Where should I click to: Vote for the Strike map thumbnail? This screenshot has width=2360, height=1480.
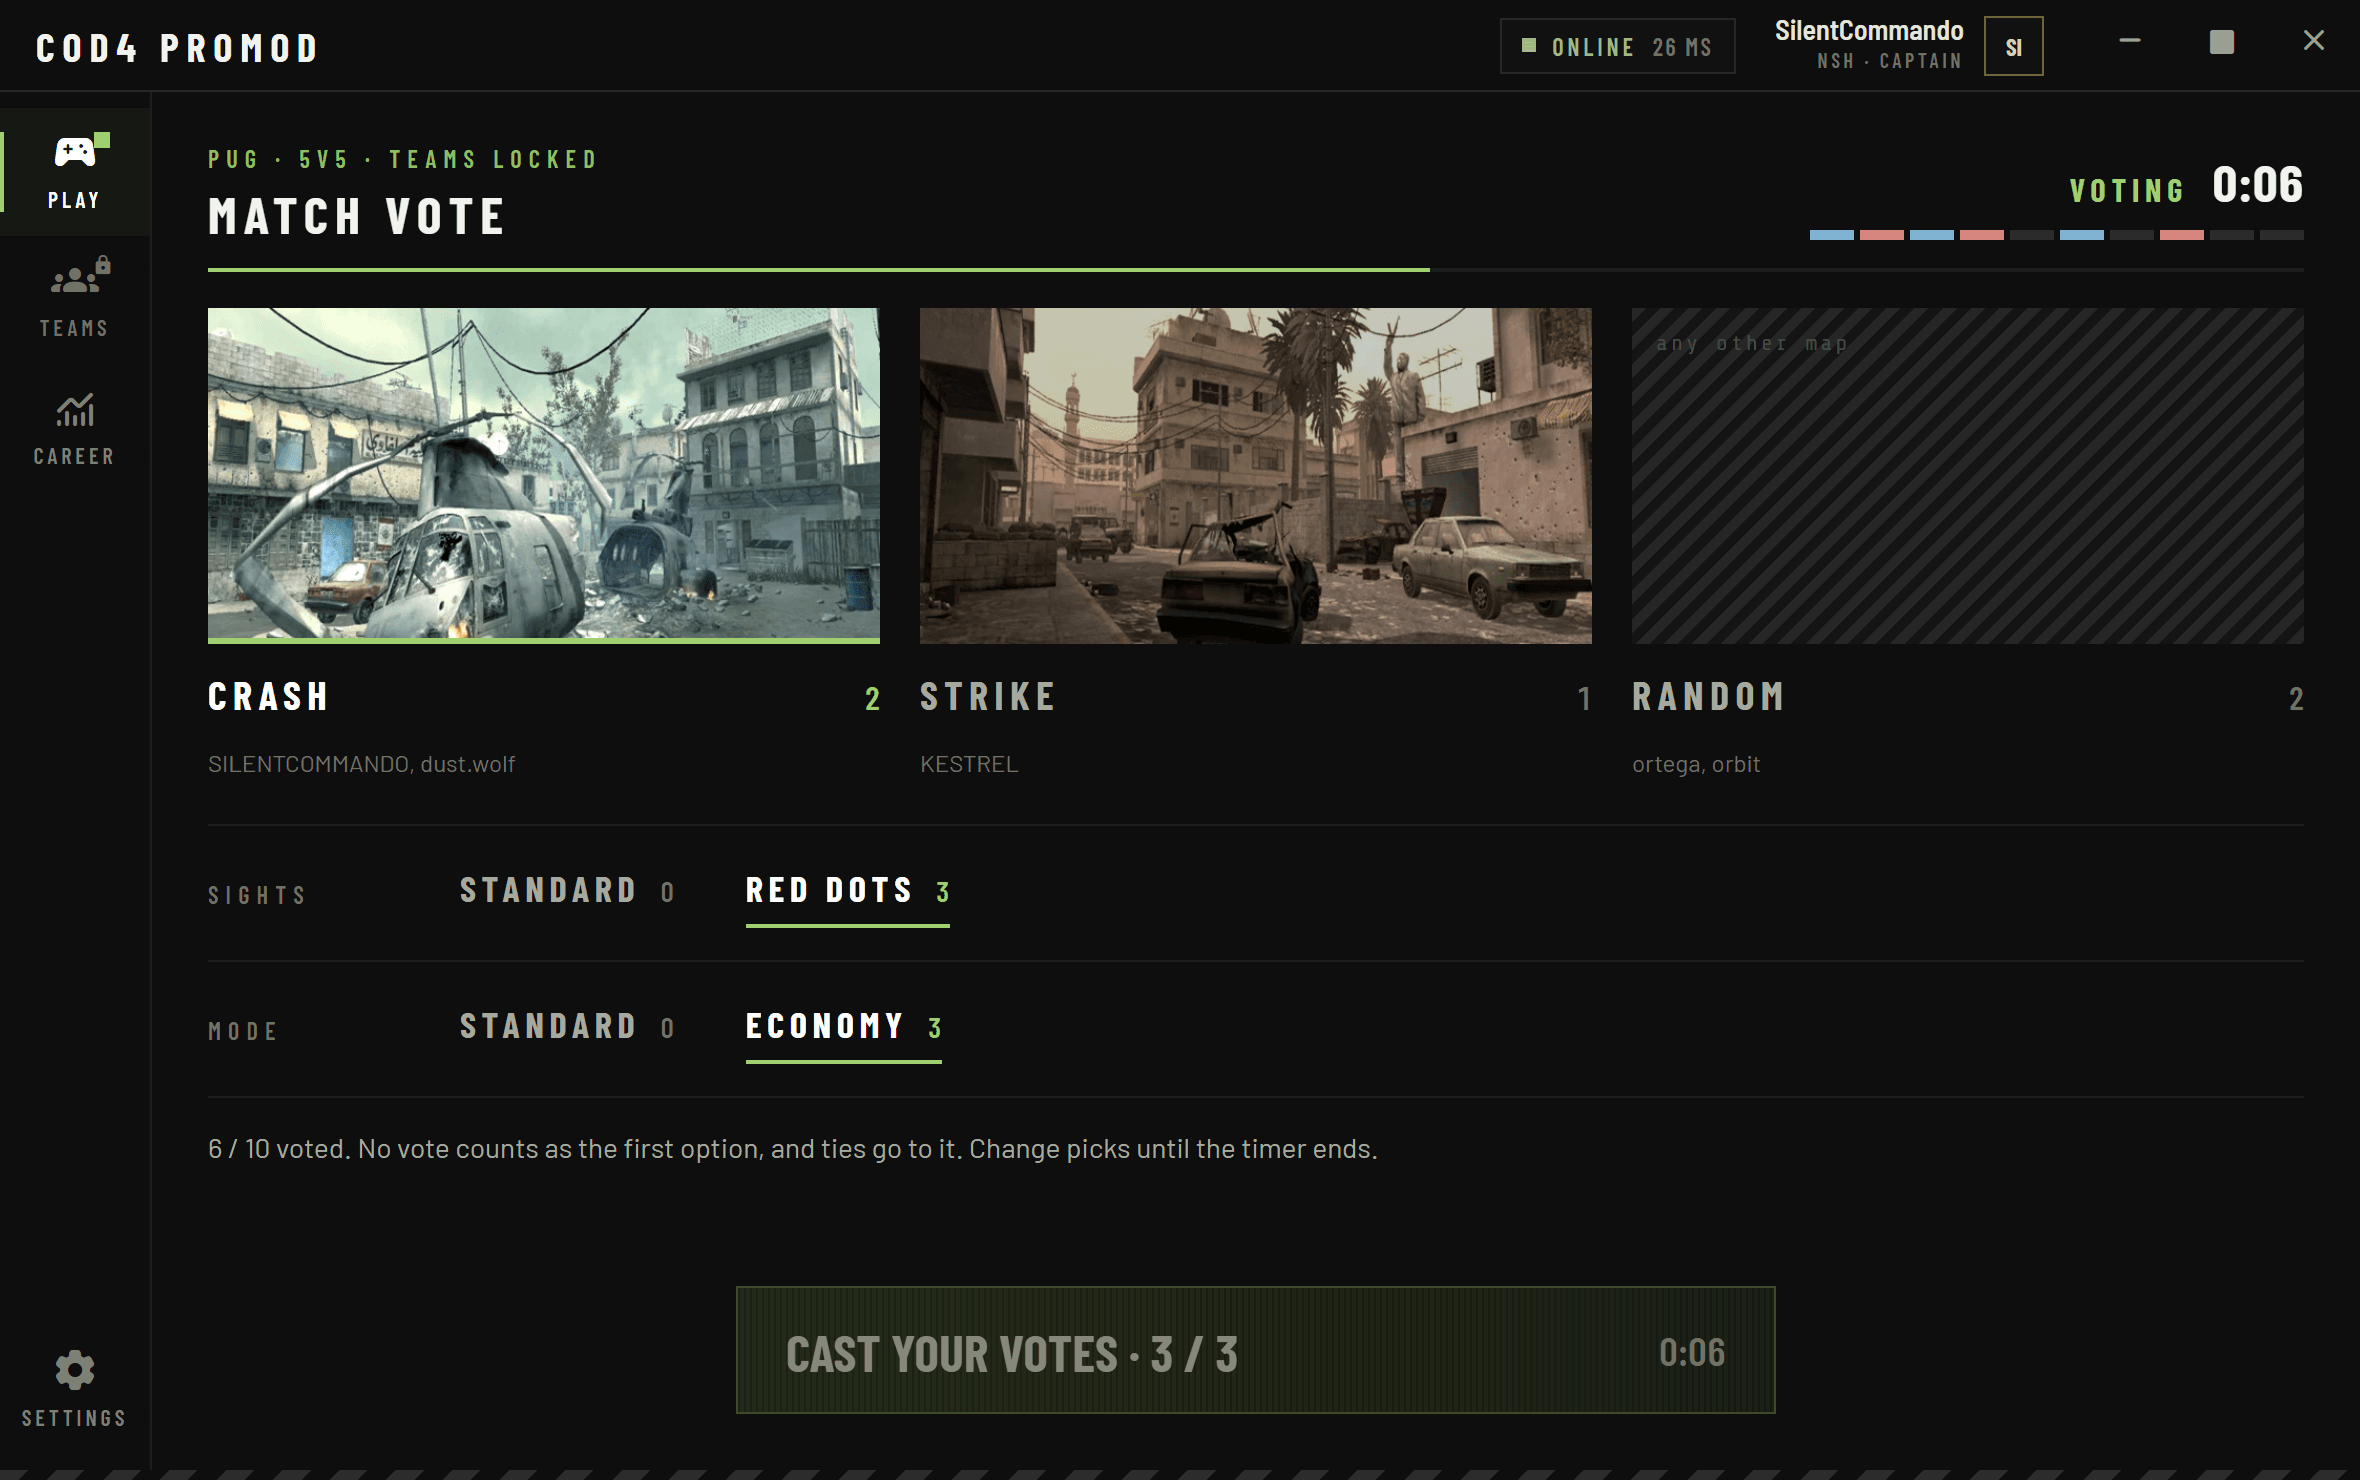click(x=1255, y=475)
